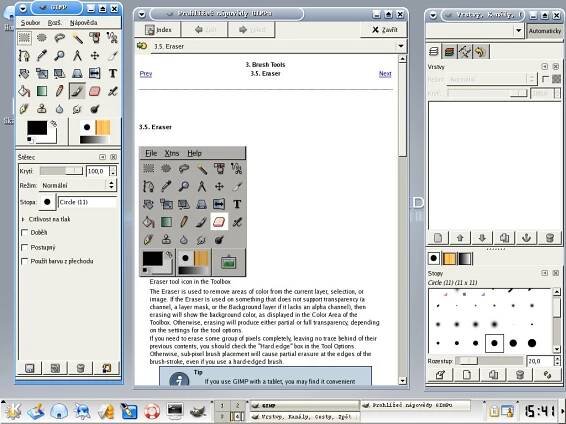Select the Crop knife tool
This screenshot has width=566, height=424.
(112, 55)
